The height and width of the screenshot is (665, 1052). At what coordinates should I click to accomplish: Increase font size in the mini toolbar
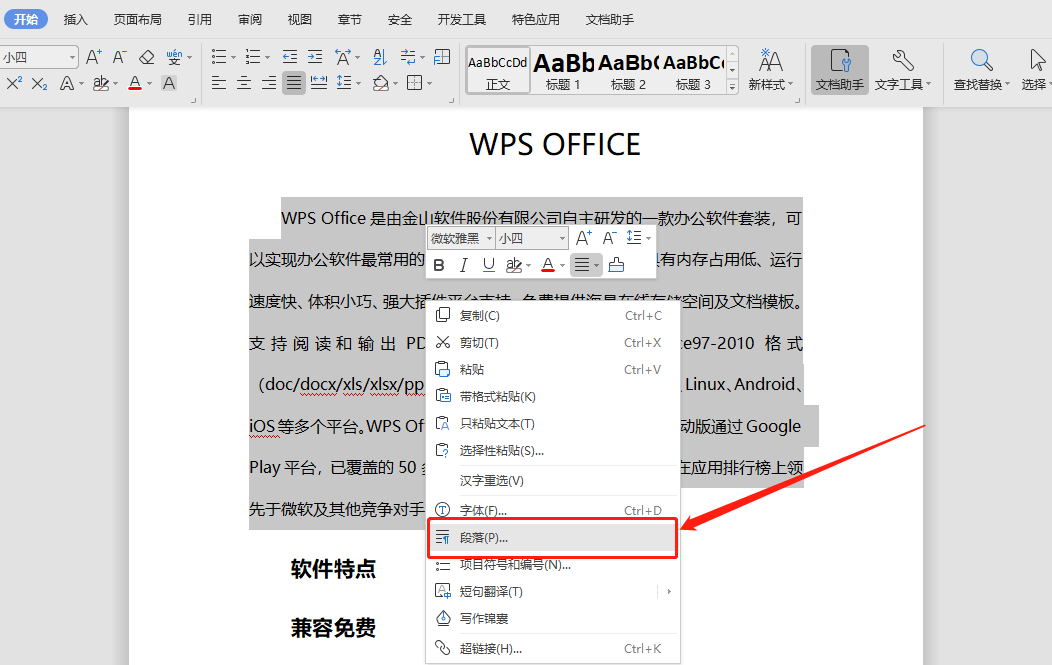584,238
